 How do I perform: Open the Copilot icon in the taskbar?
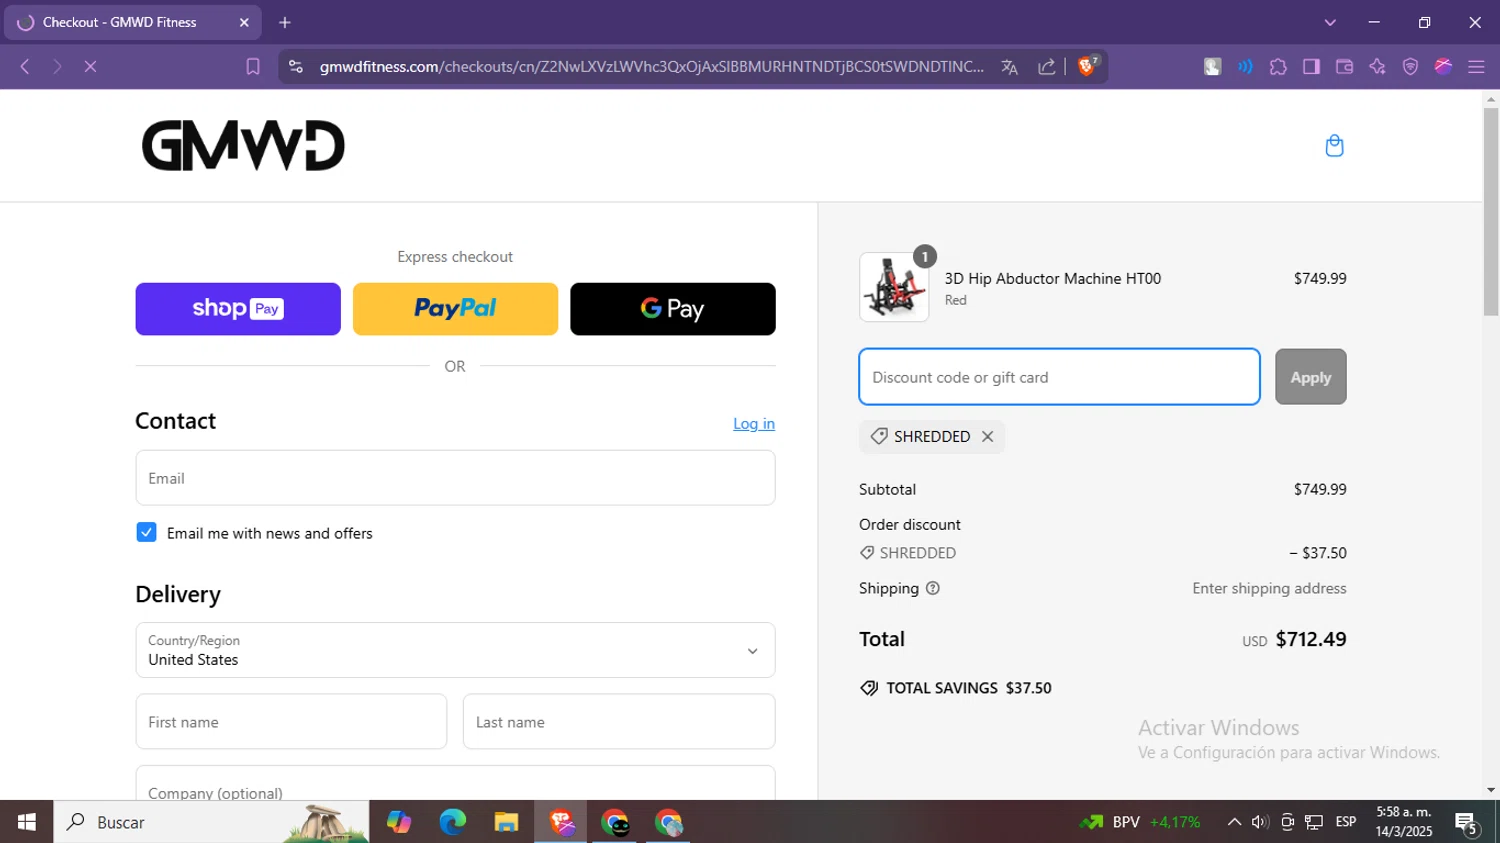point(399,822)
